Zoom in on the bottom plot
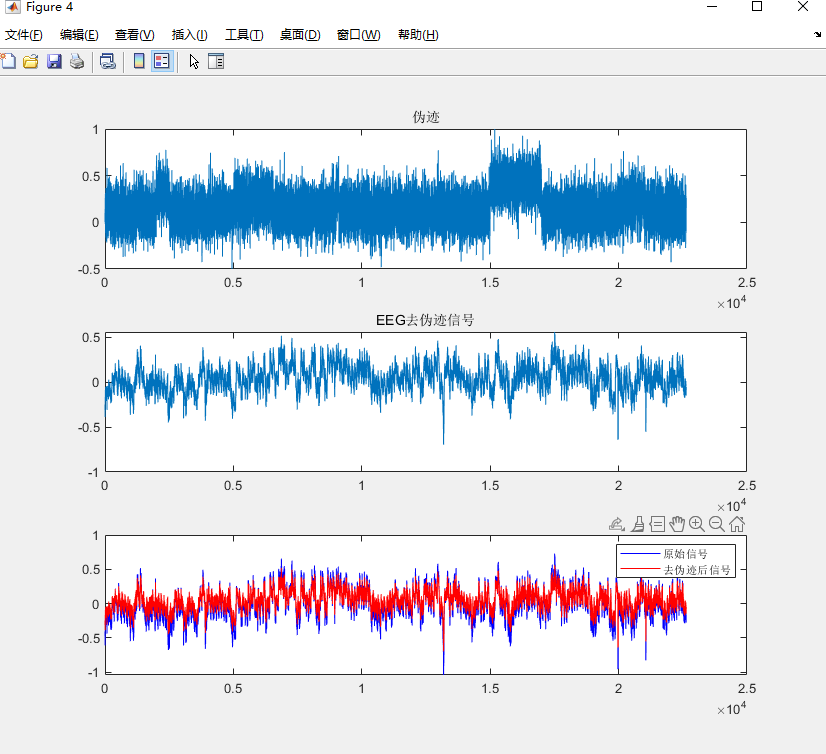Image resolution: width=826 pixels, height=754 pixels. pos(696,523)
